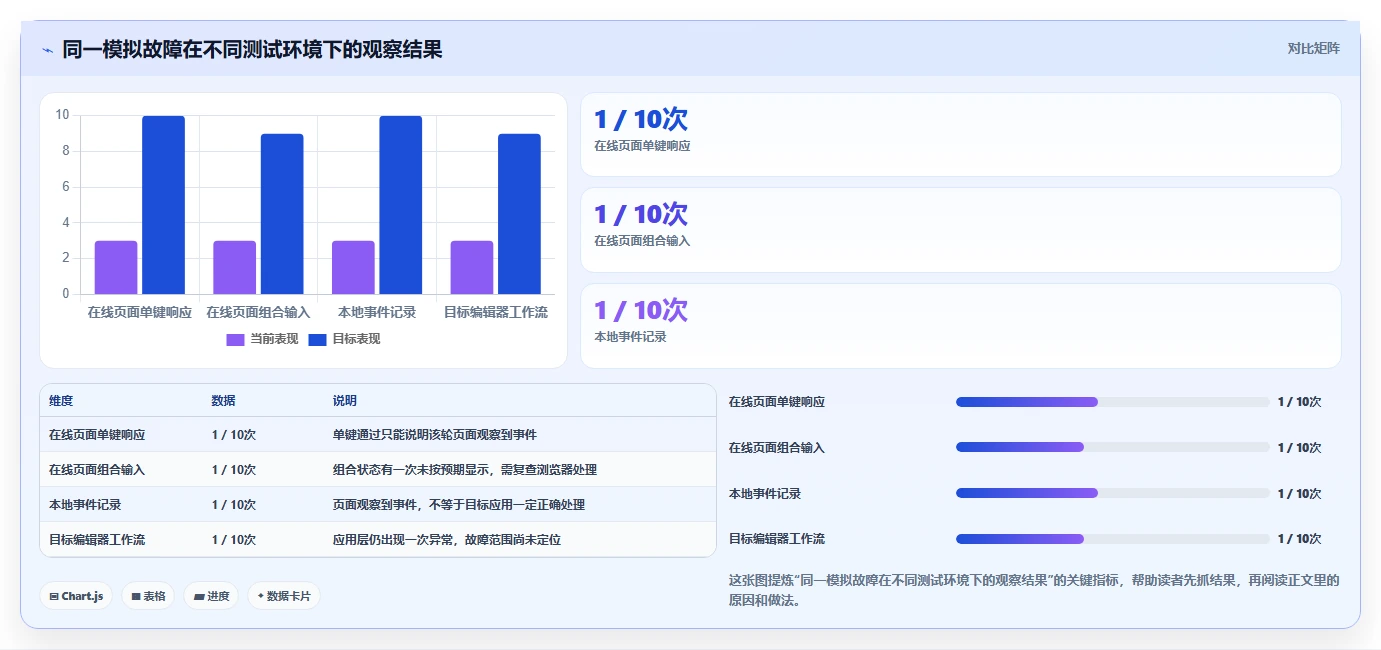This screenshot has width=1381, height=650.
Task: Click the icon inside the 进度 chip
Action: pos(199,596)
